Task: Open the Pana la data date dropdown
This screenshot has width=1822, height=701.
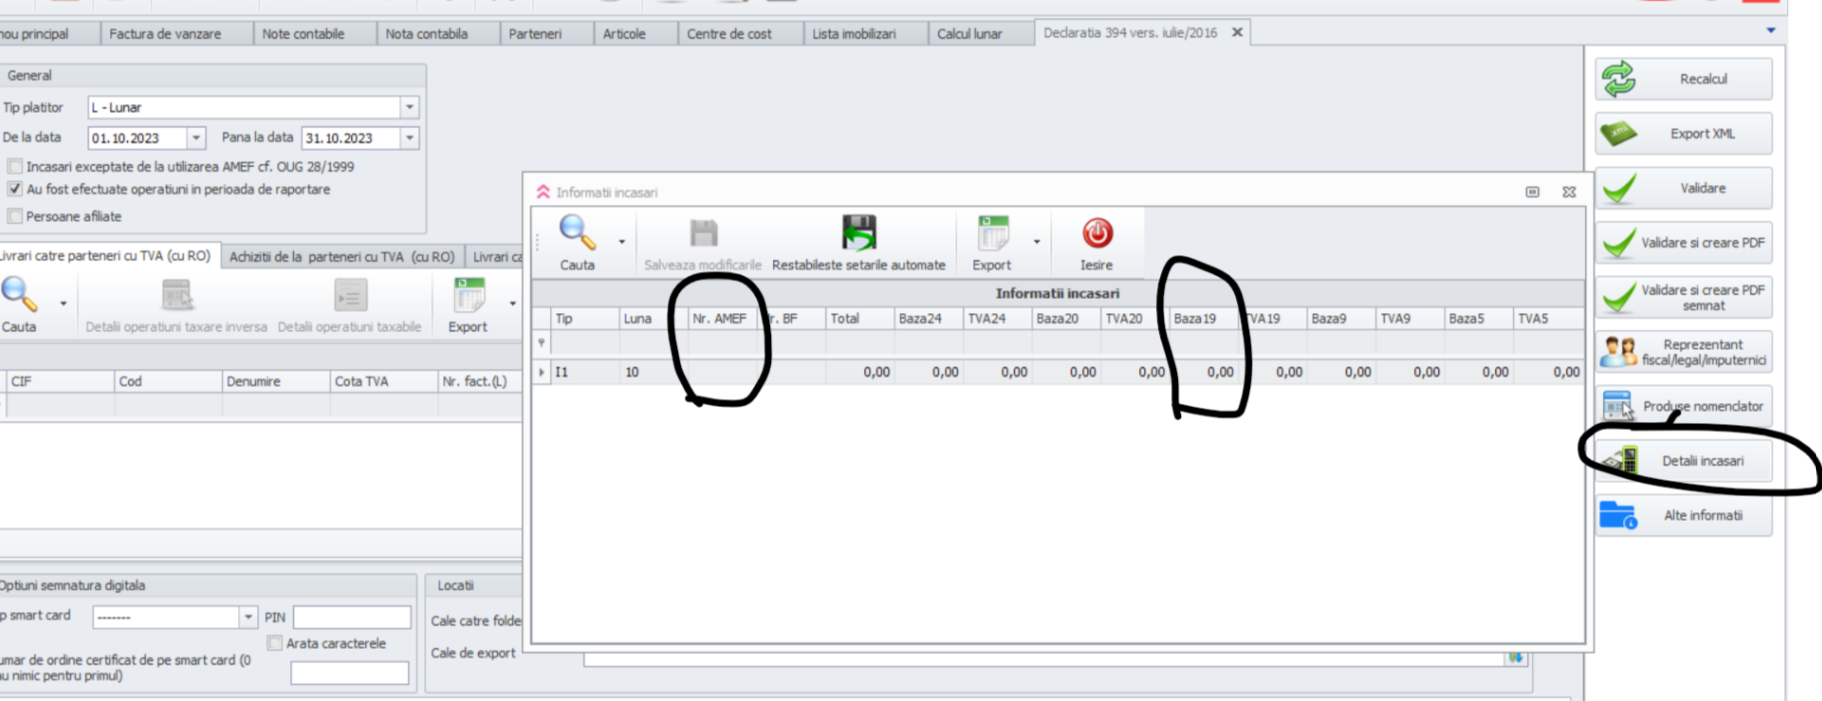Action: [x=409, y=138]
